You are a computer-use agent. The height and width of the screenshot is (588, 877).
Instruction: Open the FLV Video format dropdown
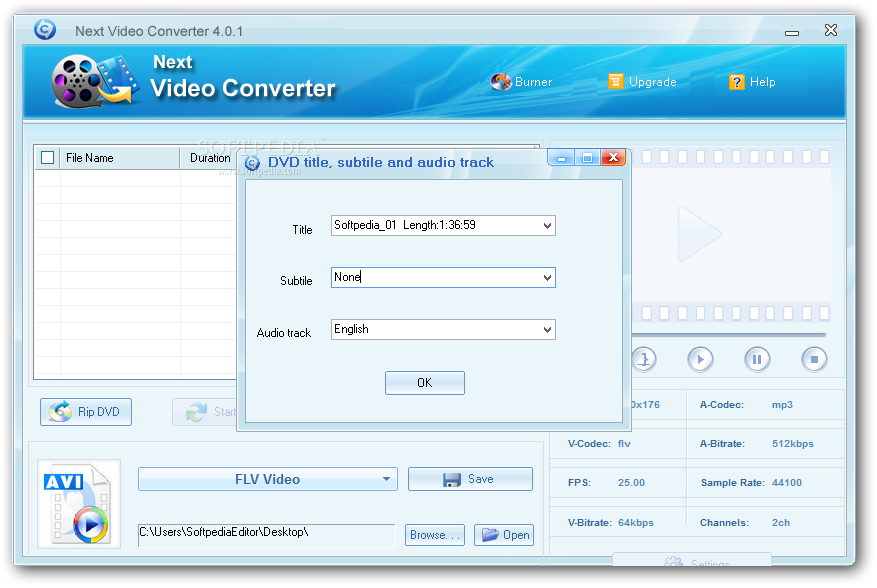268,479
